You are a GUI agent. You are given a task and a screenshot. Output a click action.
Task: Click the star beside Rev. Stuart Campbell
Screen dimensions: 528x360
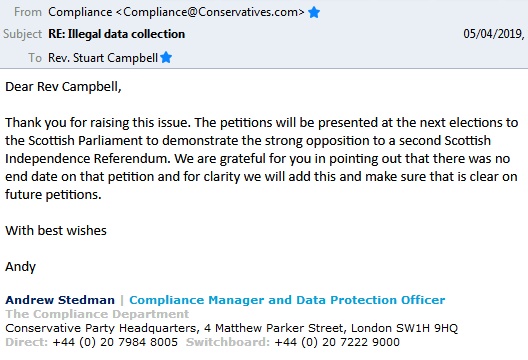pyautogui.click(x=166, y=58)
